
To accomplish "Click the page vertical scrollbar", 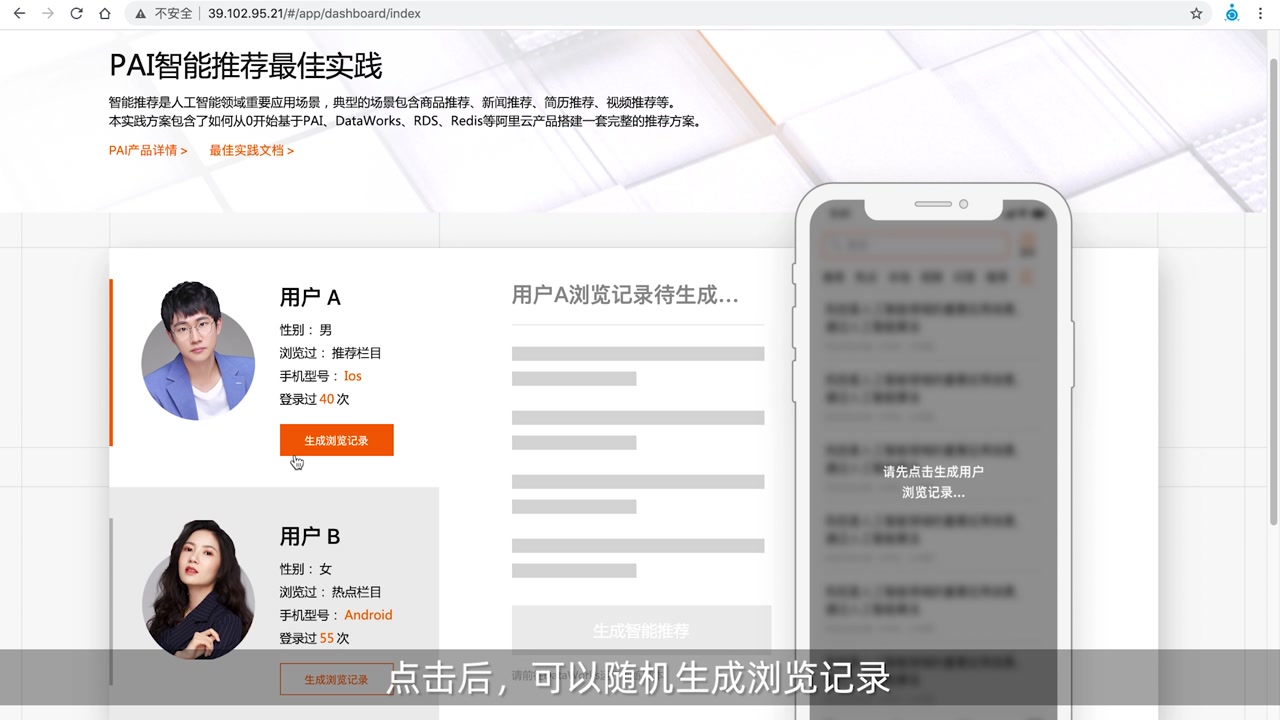I will pyautogui.click(x=1273, y=290).
